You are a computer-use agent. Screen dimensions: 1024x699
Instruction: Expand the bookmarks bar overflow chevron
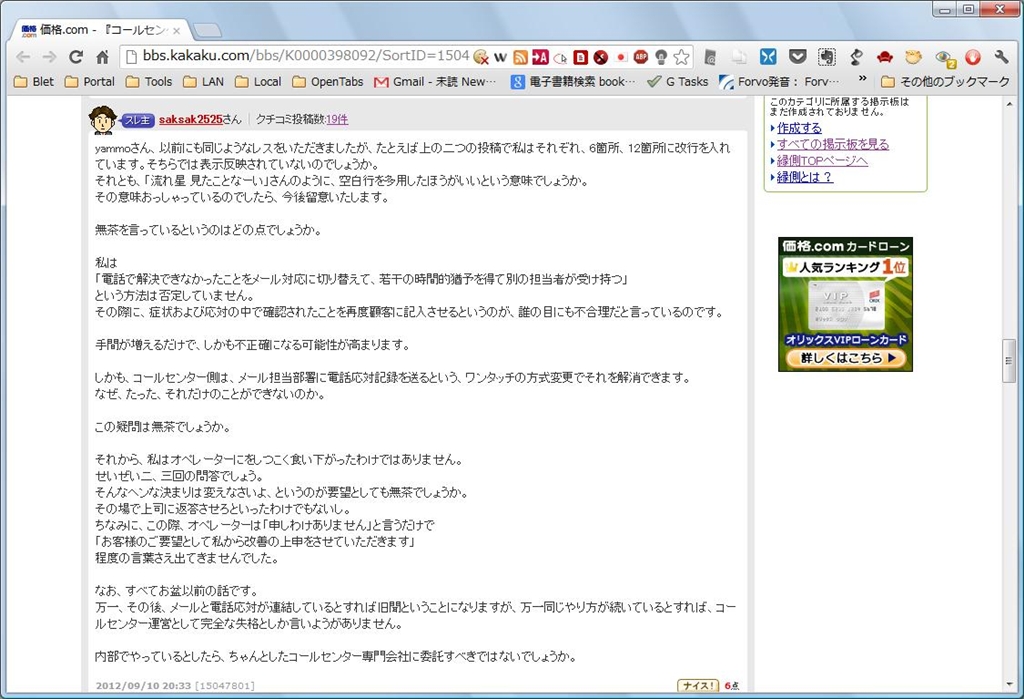tap(862, 81)
